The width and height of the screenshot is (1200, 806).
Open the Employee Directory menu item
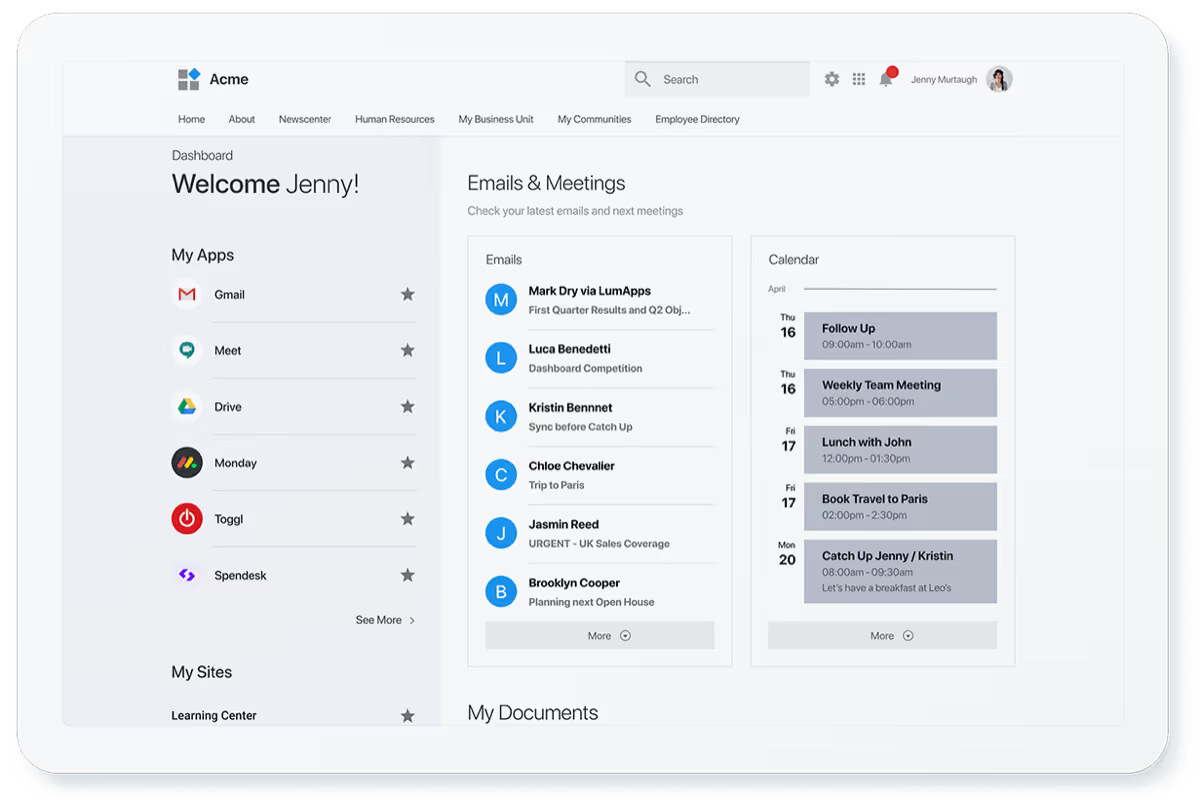(x=697, y=119)
